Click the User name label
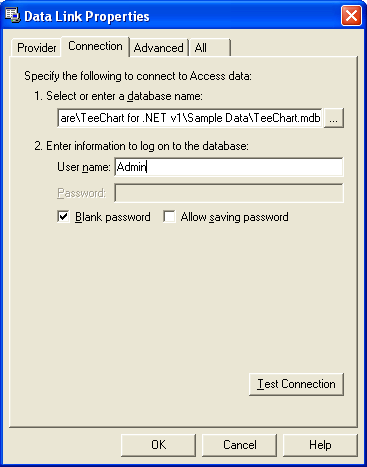This screenshot has width=367, height=467. (84, 167)
